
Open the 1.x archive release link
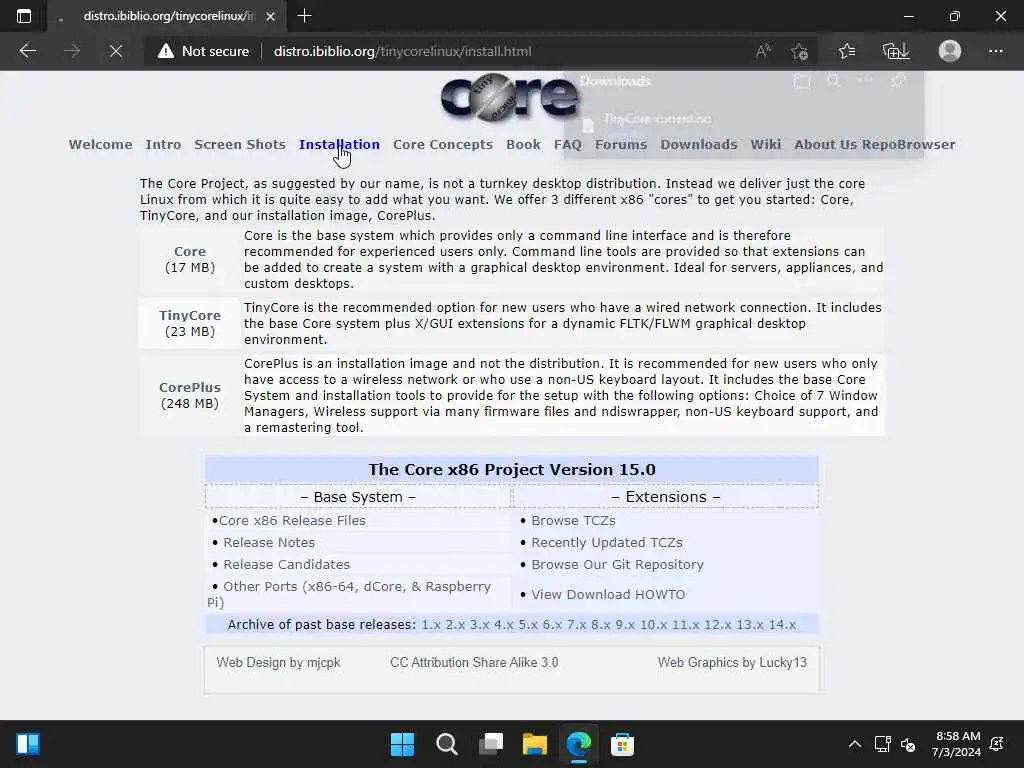(x=431, y=625)
